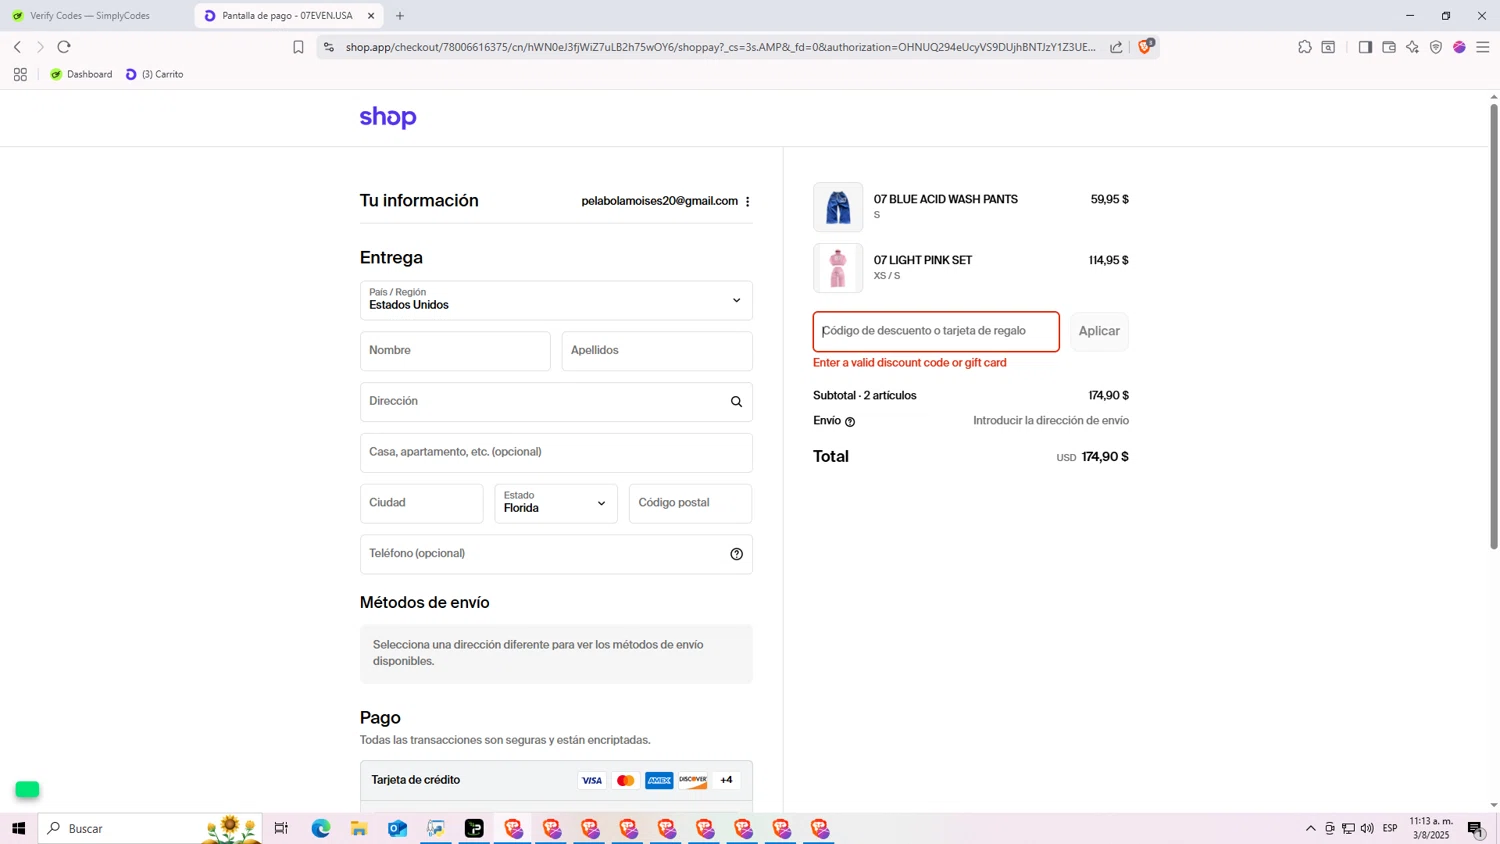The image size is (1500, 844).
Task: Toggle the browser sidebar panel icon
Action: (x=1365, y=47)
